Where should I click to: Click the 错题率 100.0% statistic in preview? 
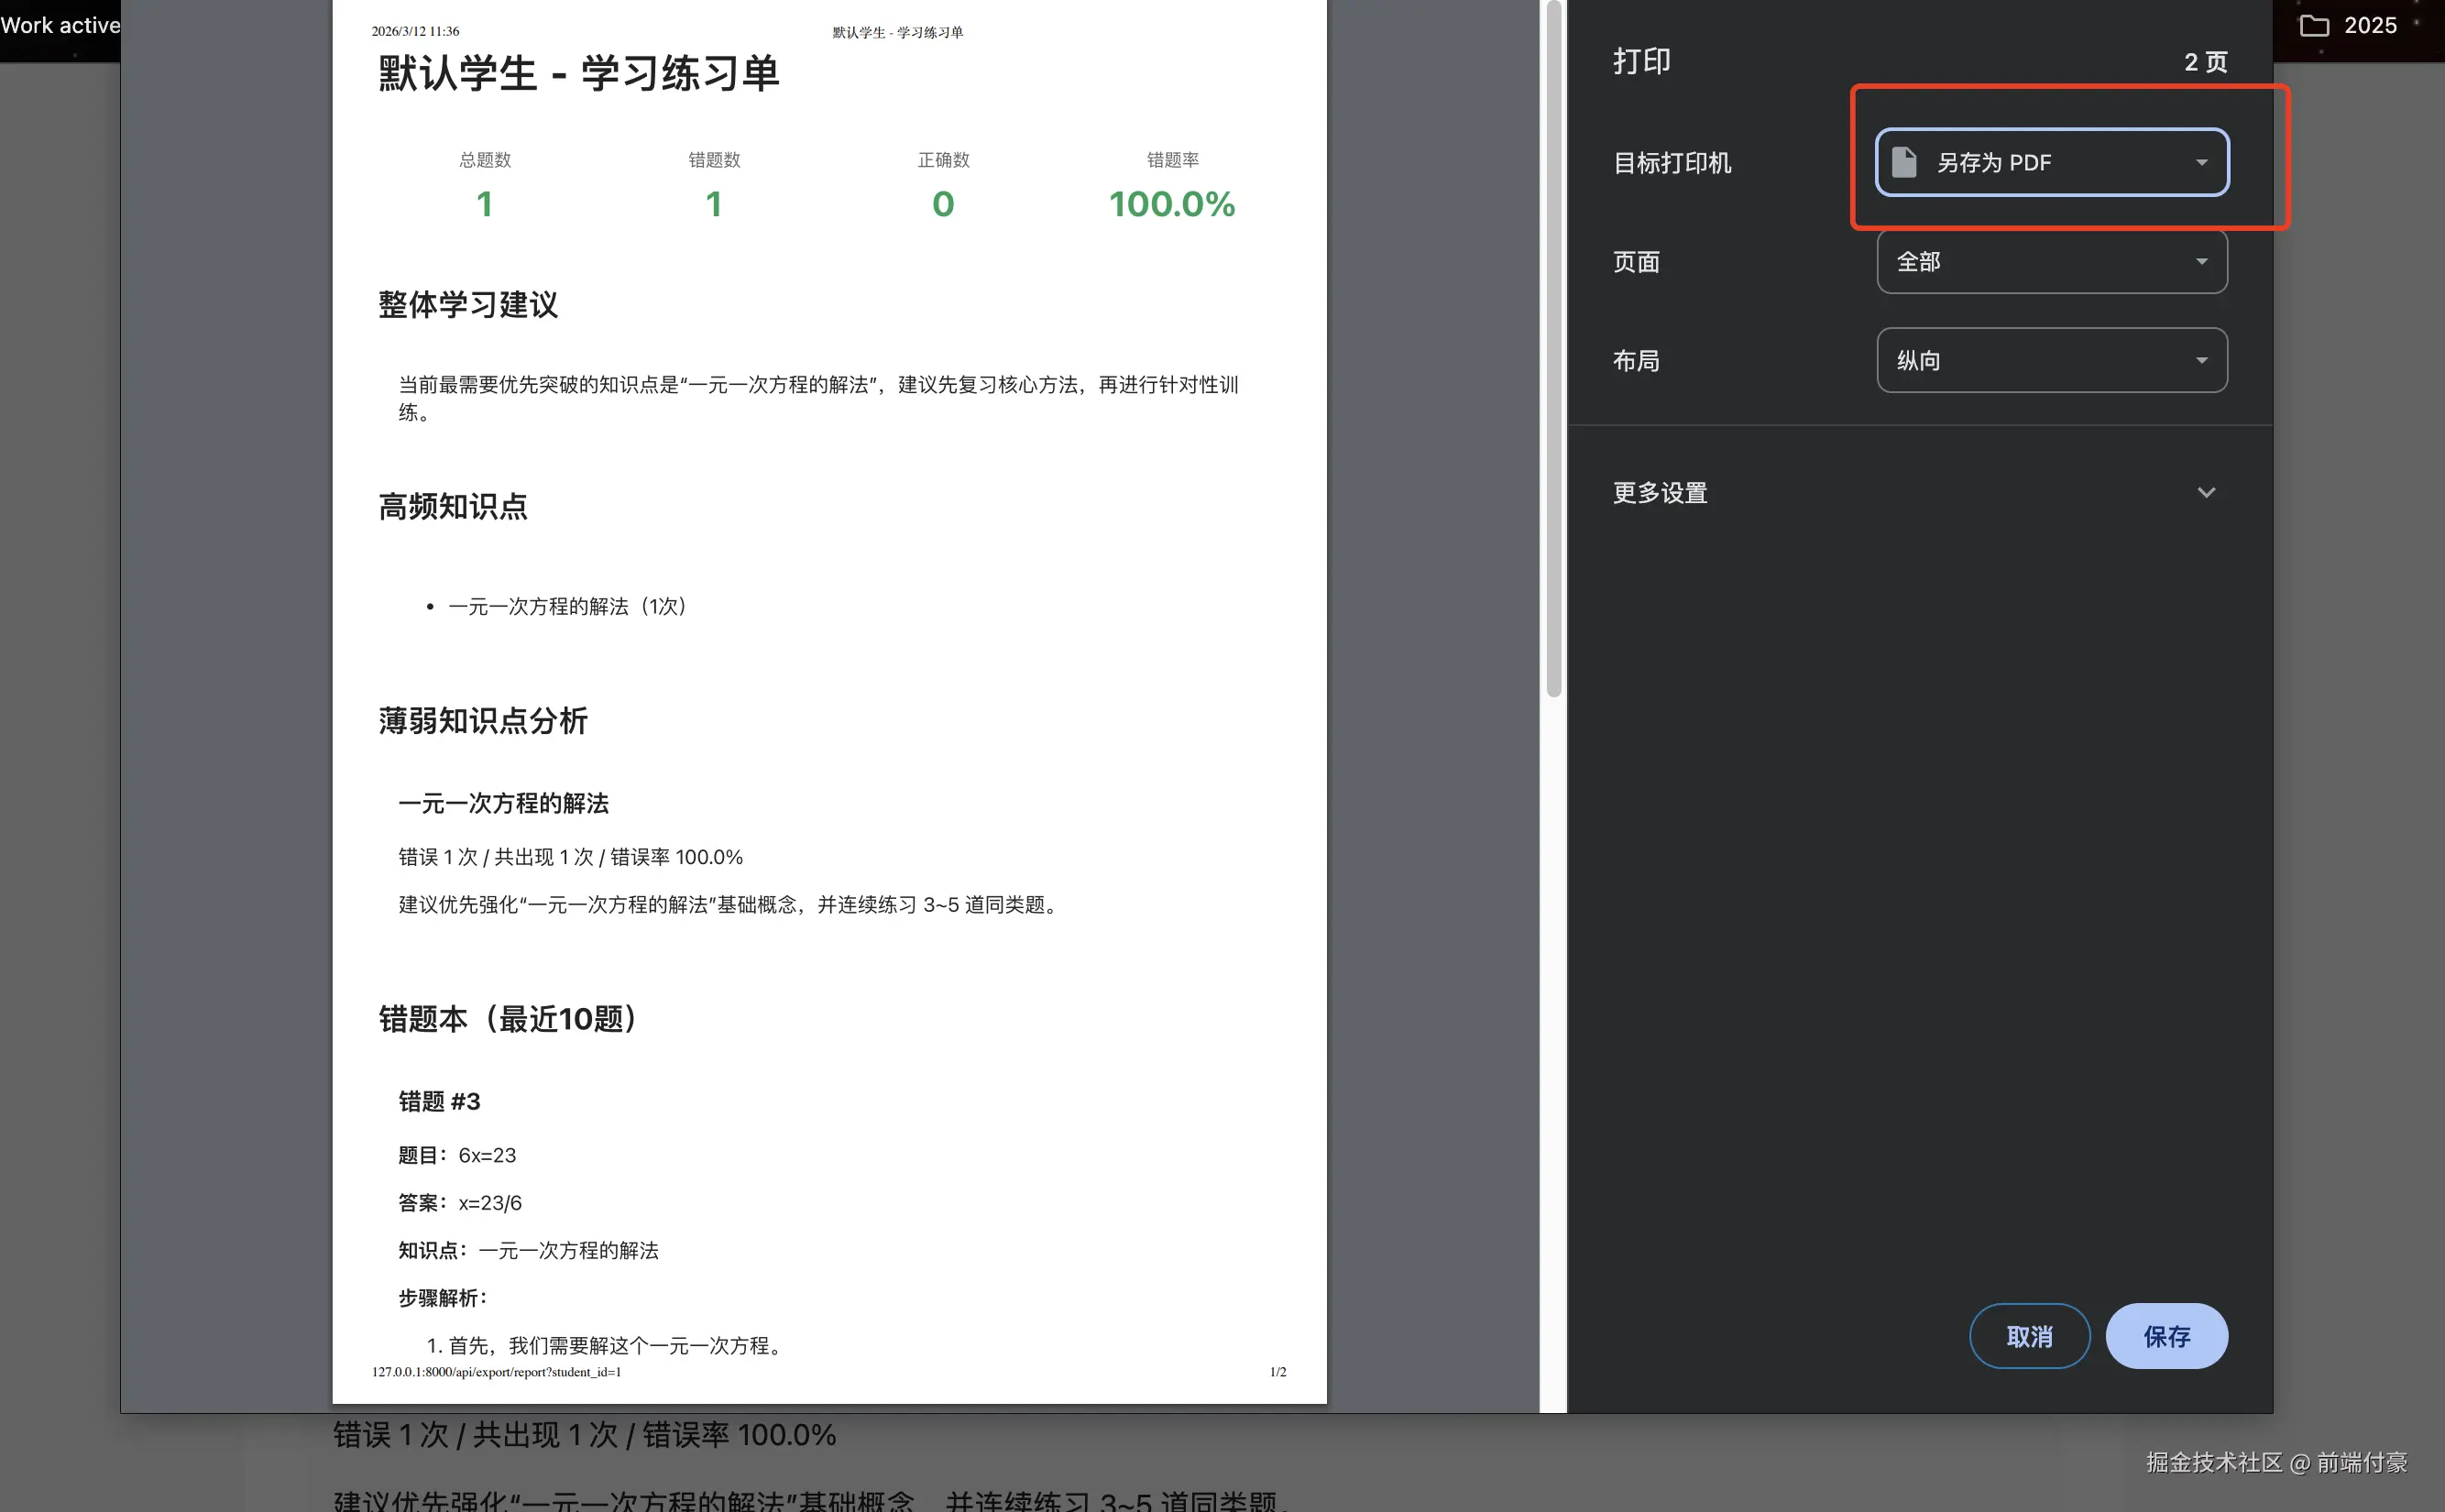coord(1172,203)
